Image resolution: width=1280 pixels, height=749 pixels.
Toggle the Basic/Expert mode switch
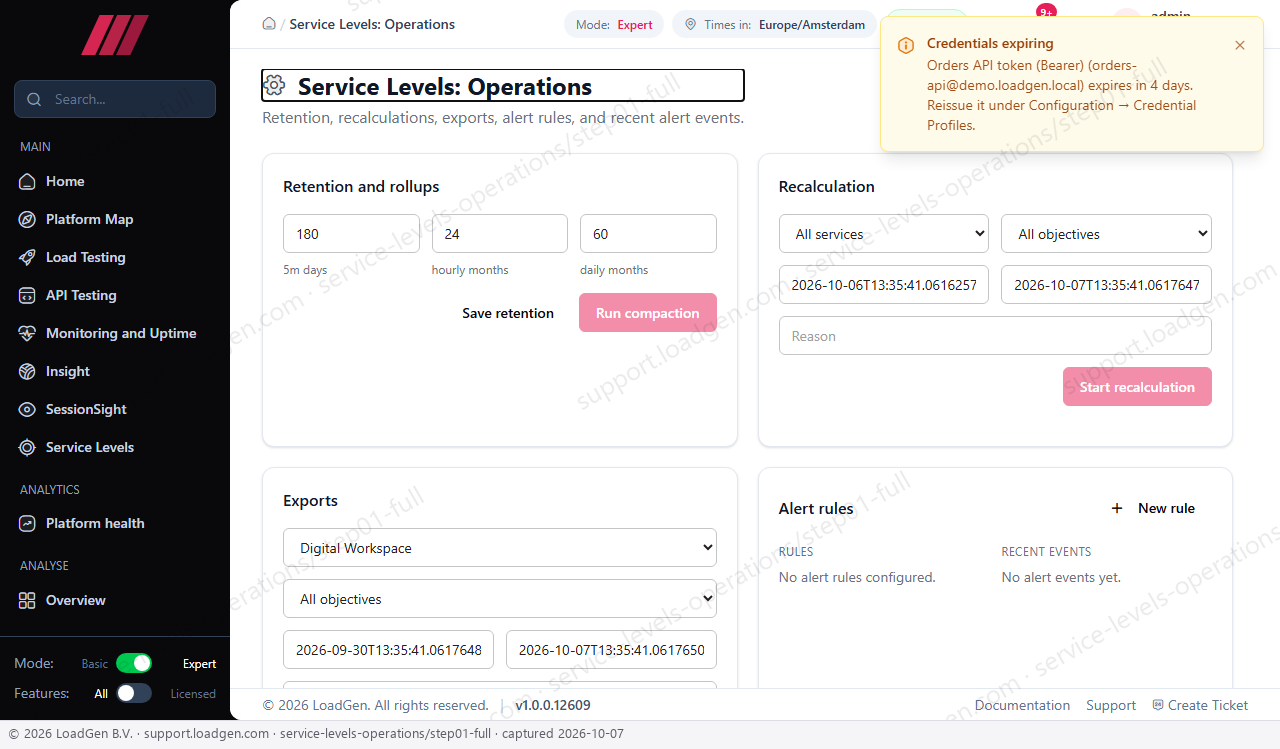134,663
